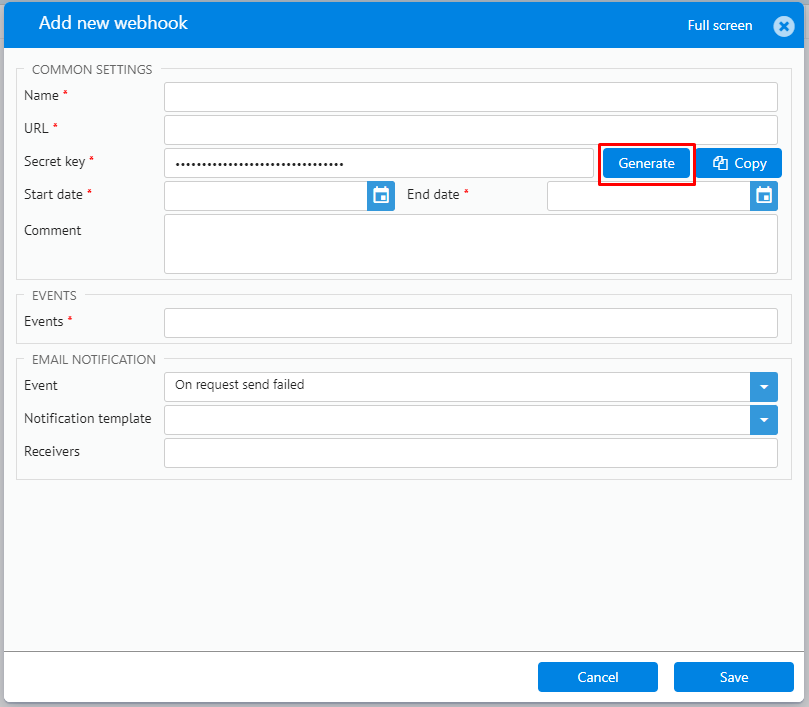Switch dialog to Full screen

[719, 25]
